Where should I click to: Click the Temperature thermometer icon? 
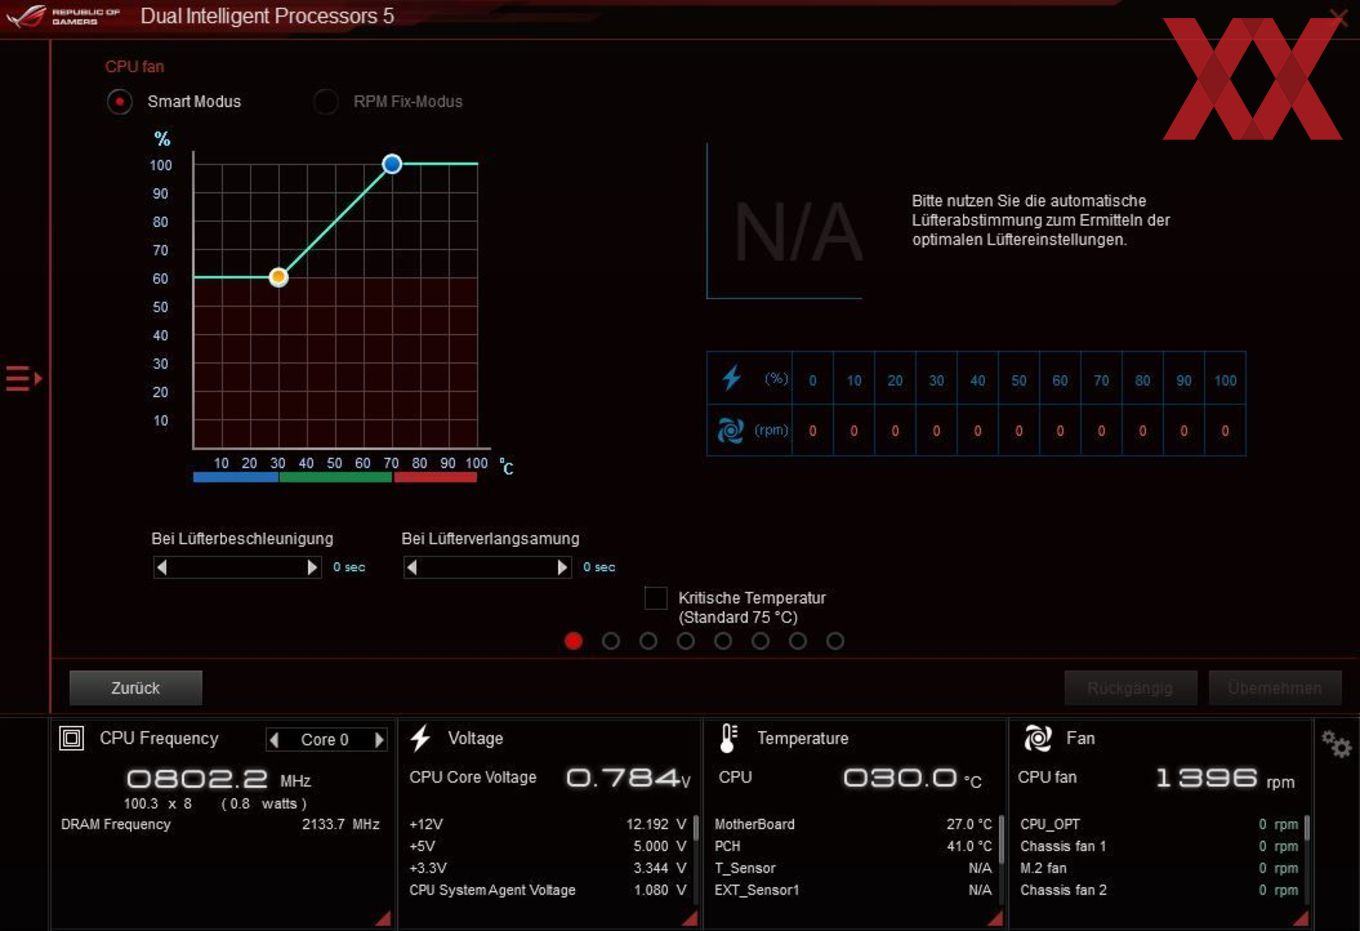(x=729, y=738)
